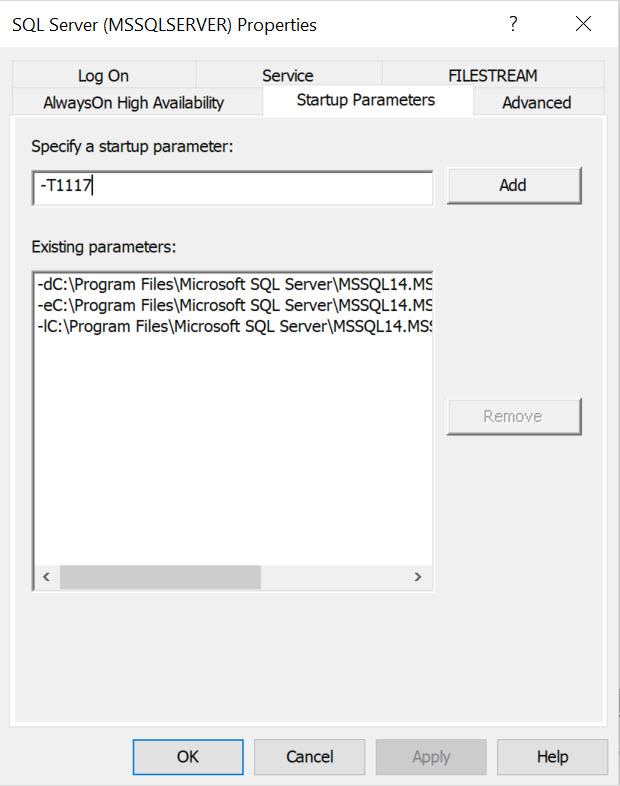Click the question mark help icon
The width and height of the screenshot is (620, 786).
(x=513, y=24)
